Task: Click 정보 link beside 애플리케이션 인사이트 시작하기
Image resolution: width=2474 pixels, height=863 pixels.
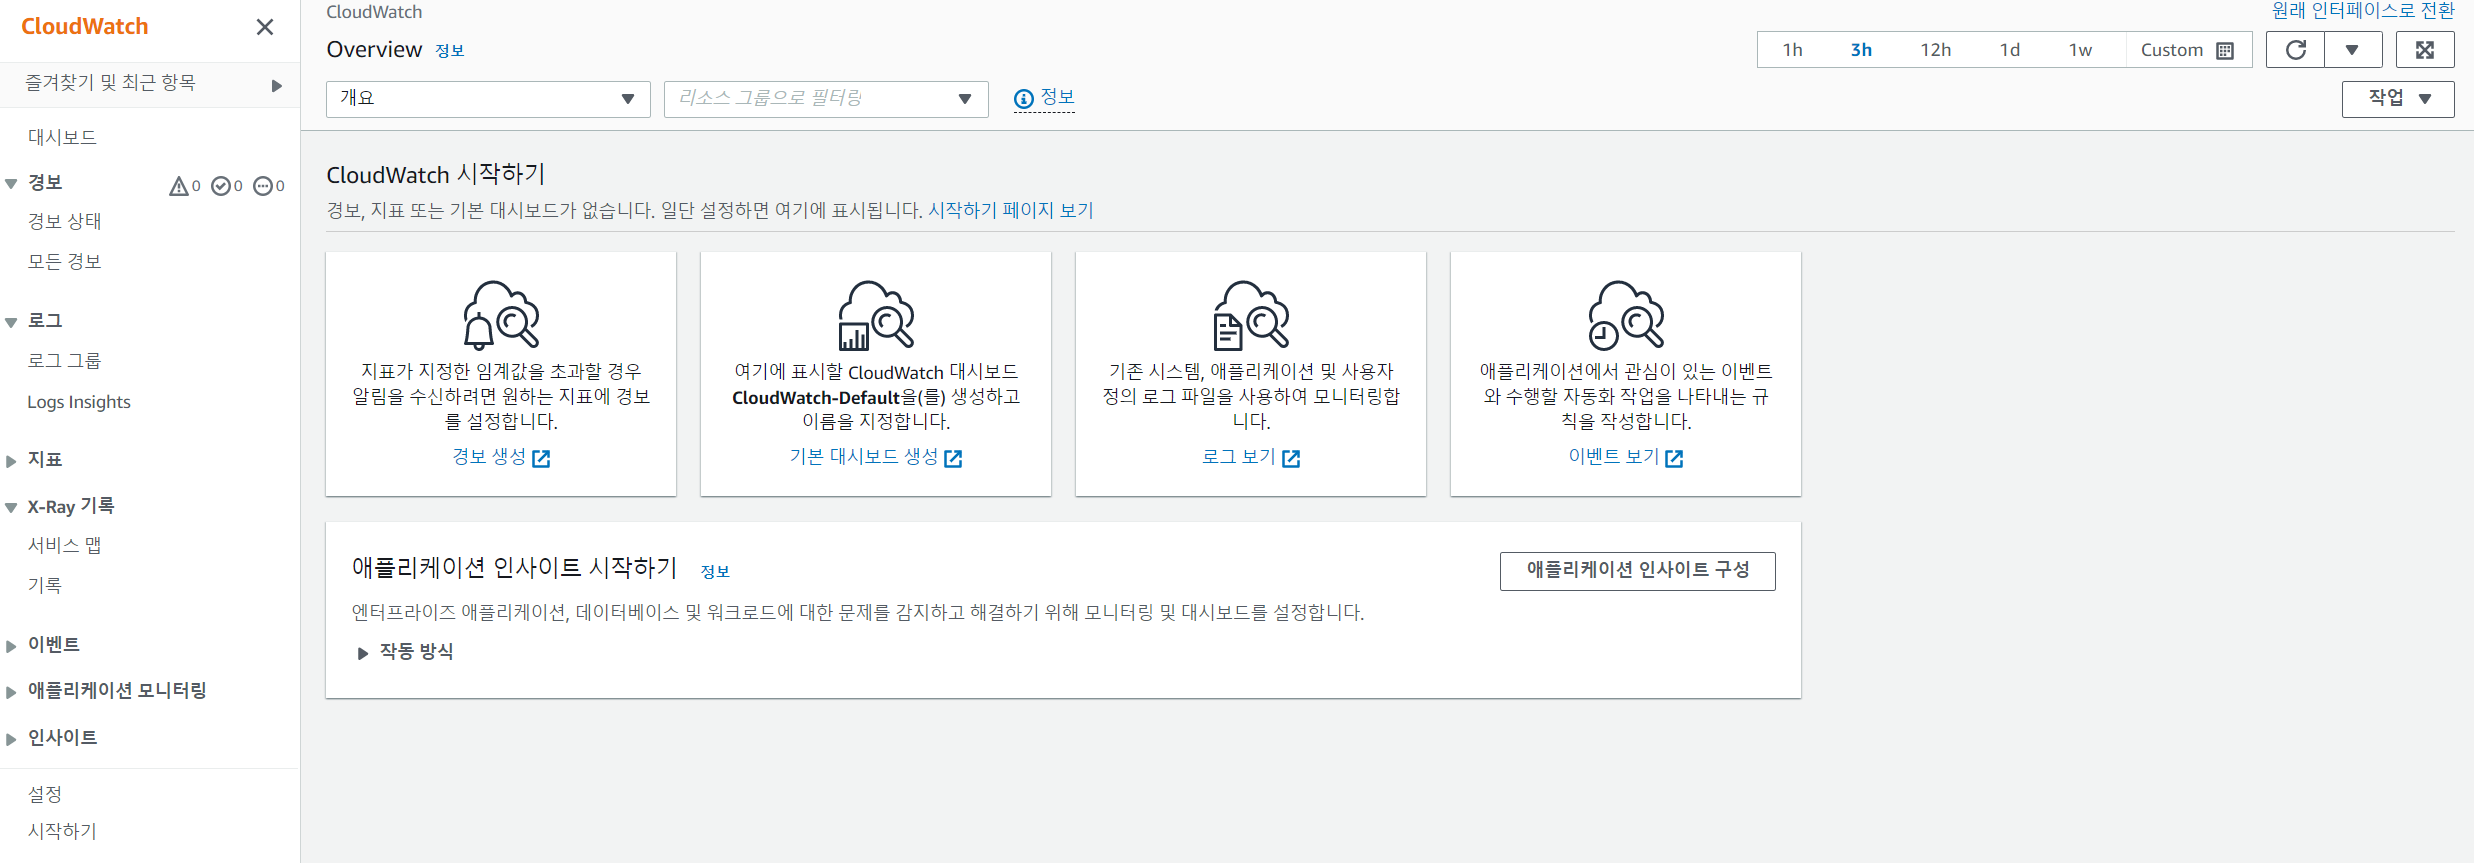Action: coord(715,572)
